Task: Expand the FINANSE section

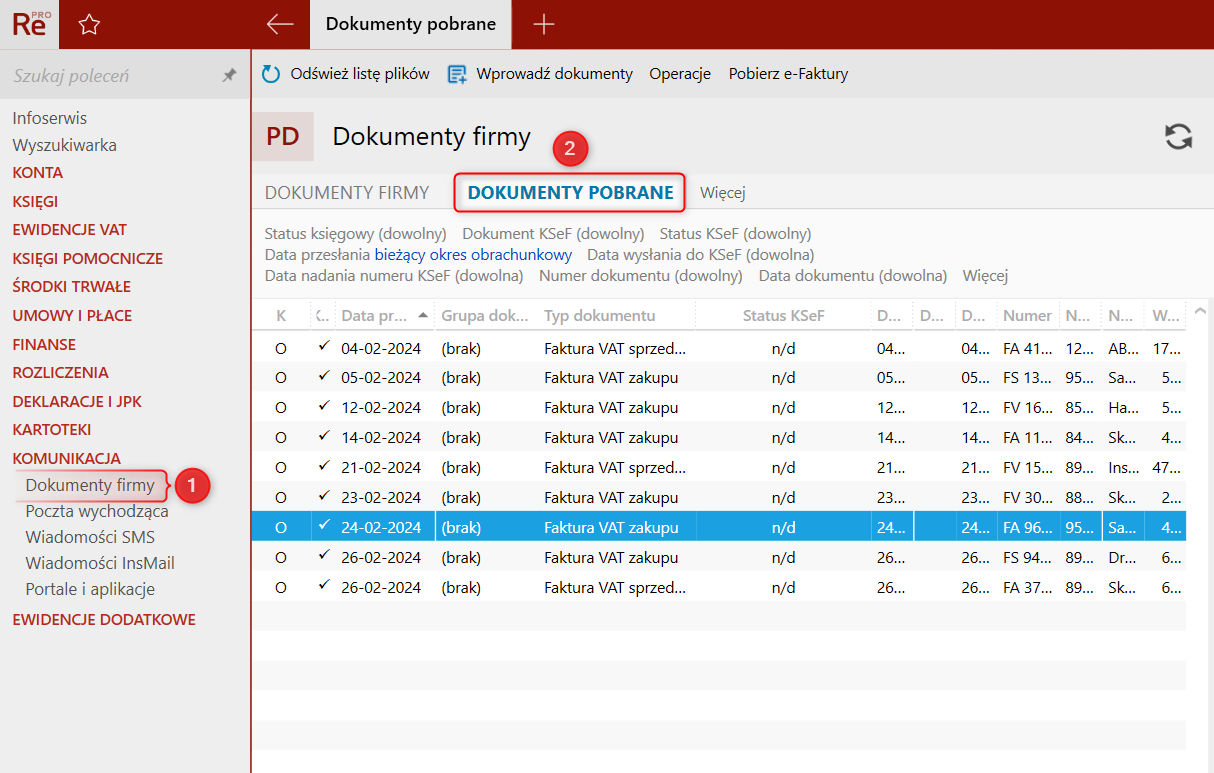Action: 44,344
